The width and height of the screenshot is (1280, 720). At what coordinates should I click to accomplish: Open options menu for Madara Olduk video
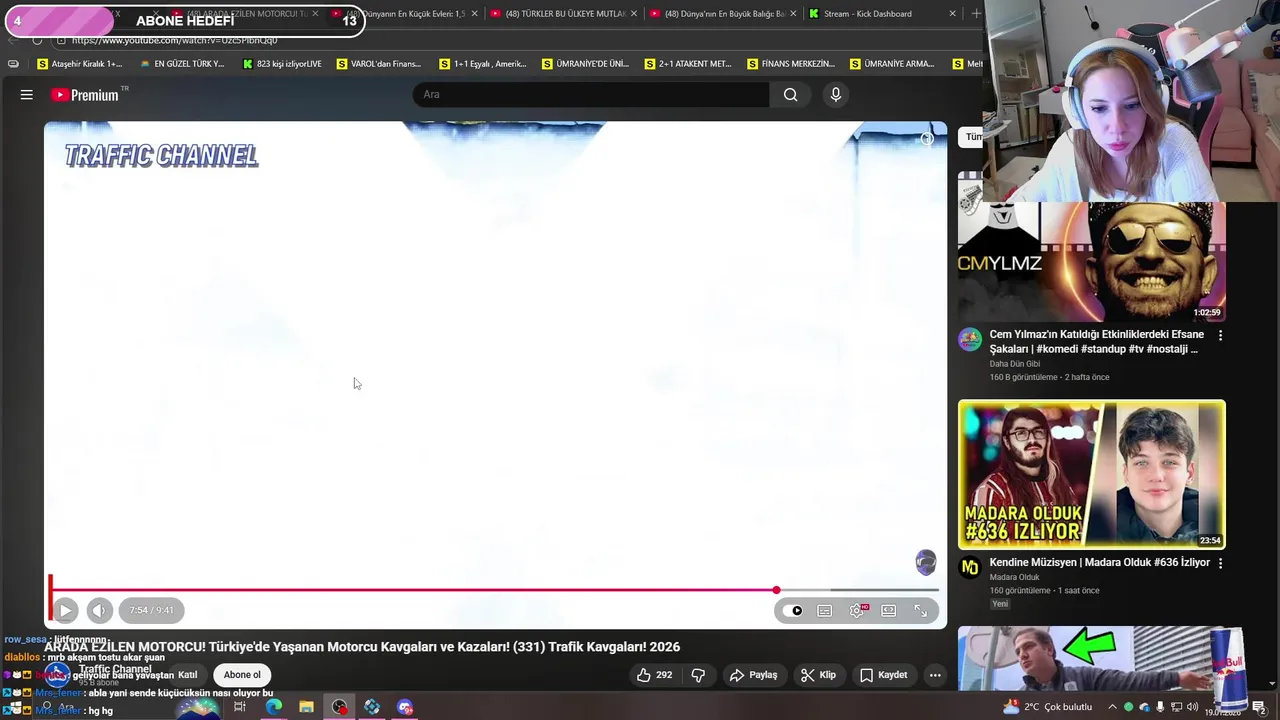pyautogui.click(x=1220, y=563)
